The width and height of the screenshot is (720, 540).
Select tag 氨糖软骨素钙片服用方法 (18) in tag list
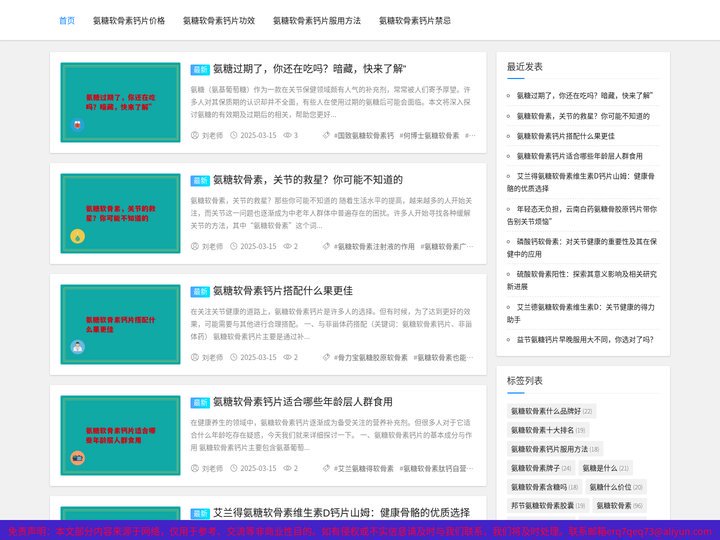(x=555, y=449)
